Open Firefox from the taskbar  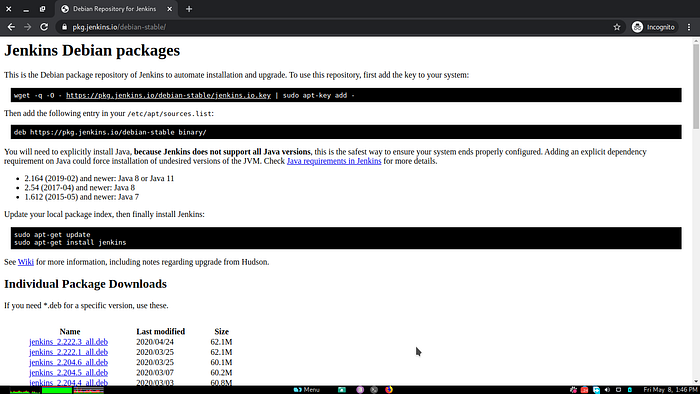click(389, 390)
